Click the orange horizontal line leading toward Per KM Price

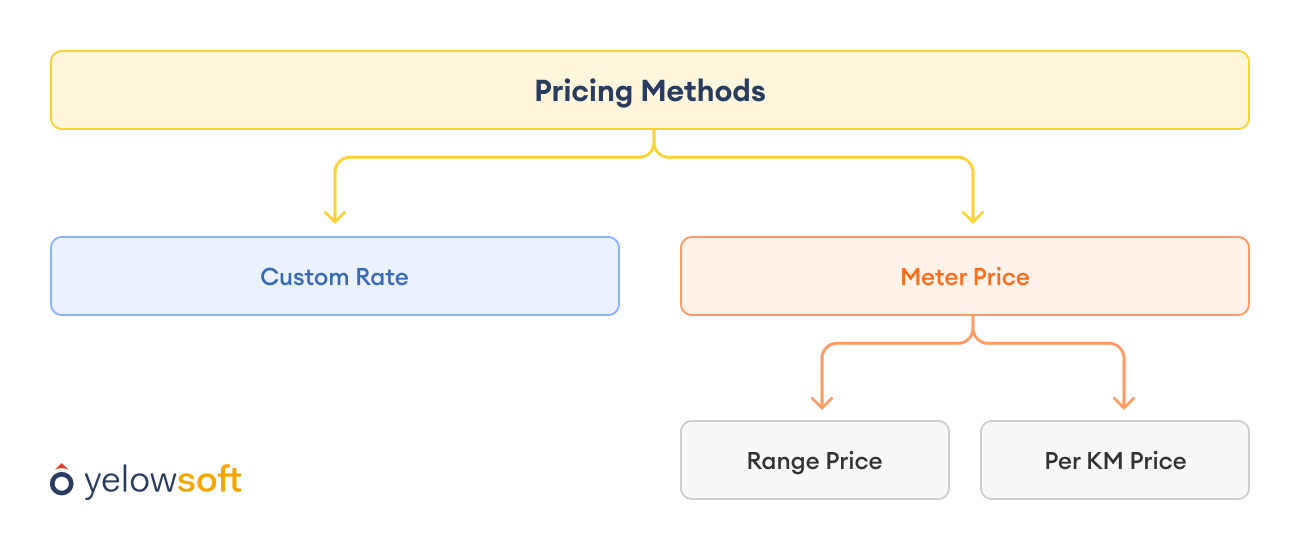(1050, 344)
